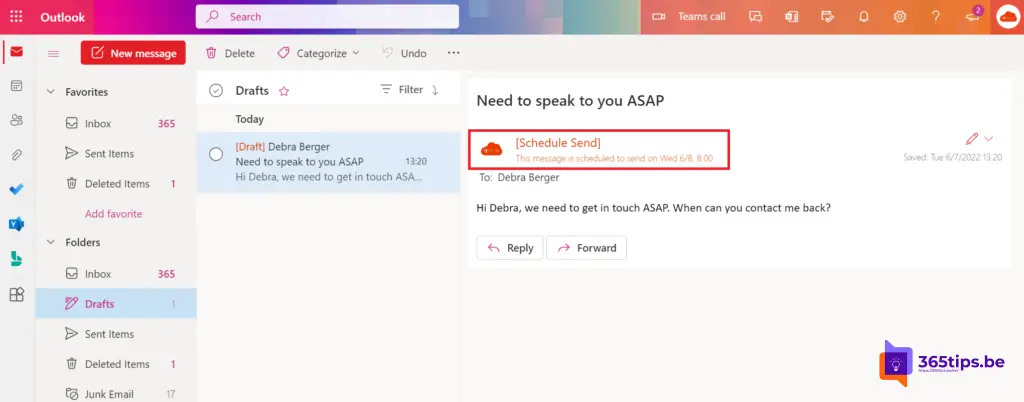Open the People contacts icon

(16, 120)
